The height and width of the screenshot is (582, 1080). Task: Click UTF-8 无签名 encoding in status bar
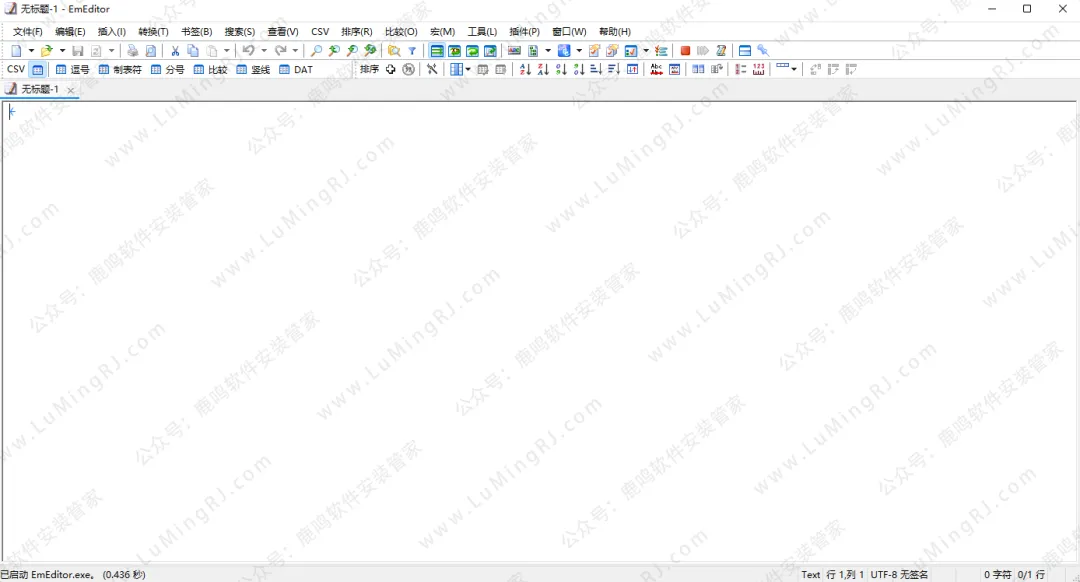click(x=899, y=575)
